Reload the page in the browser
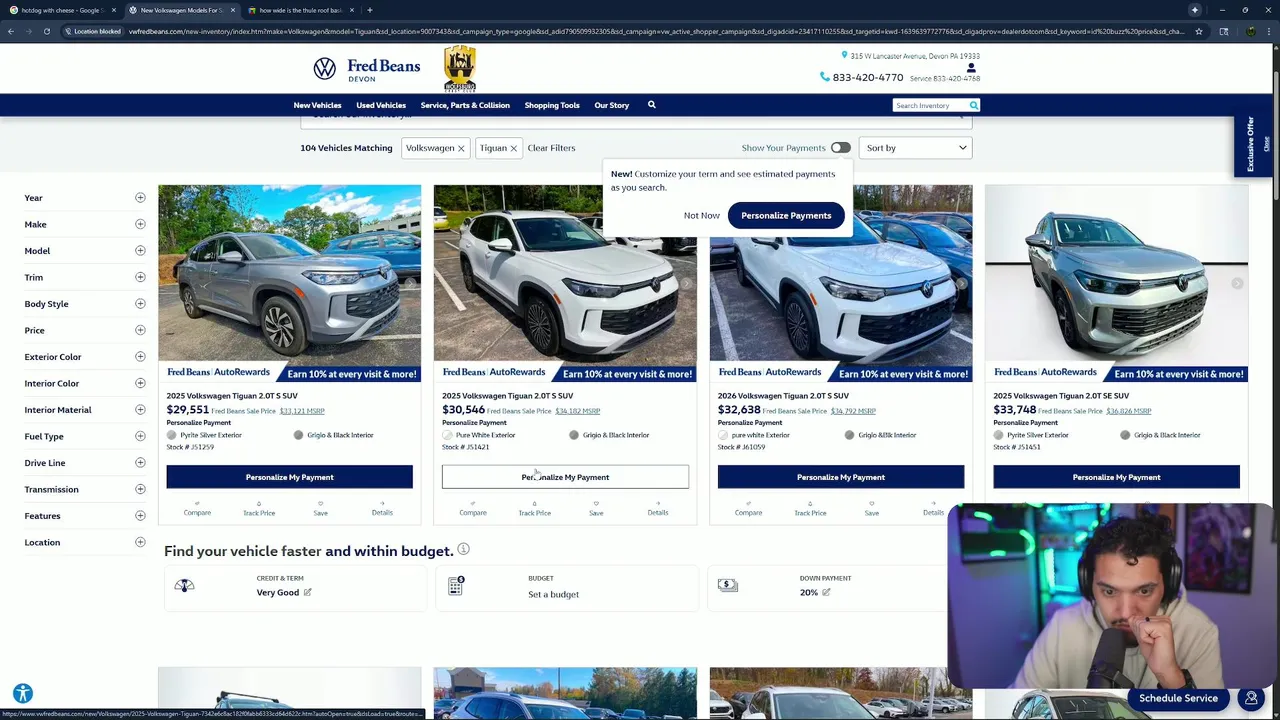Screen dimensions: 1280x720 46,31
